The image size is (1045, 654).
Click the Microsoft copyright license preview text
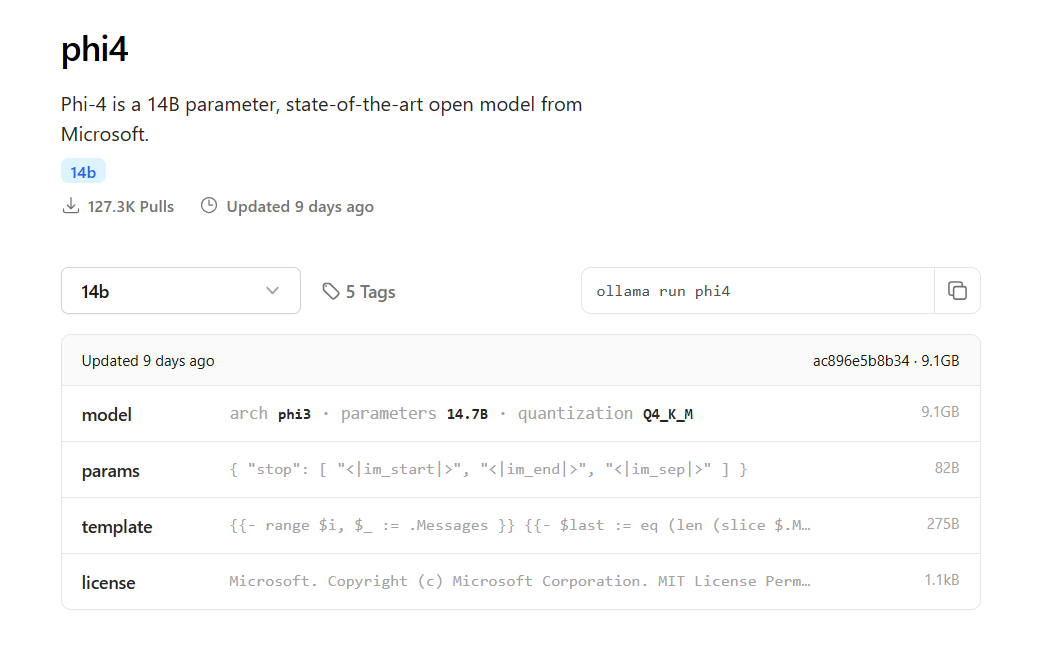tap(520, 581)
